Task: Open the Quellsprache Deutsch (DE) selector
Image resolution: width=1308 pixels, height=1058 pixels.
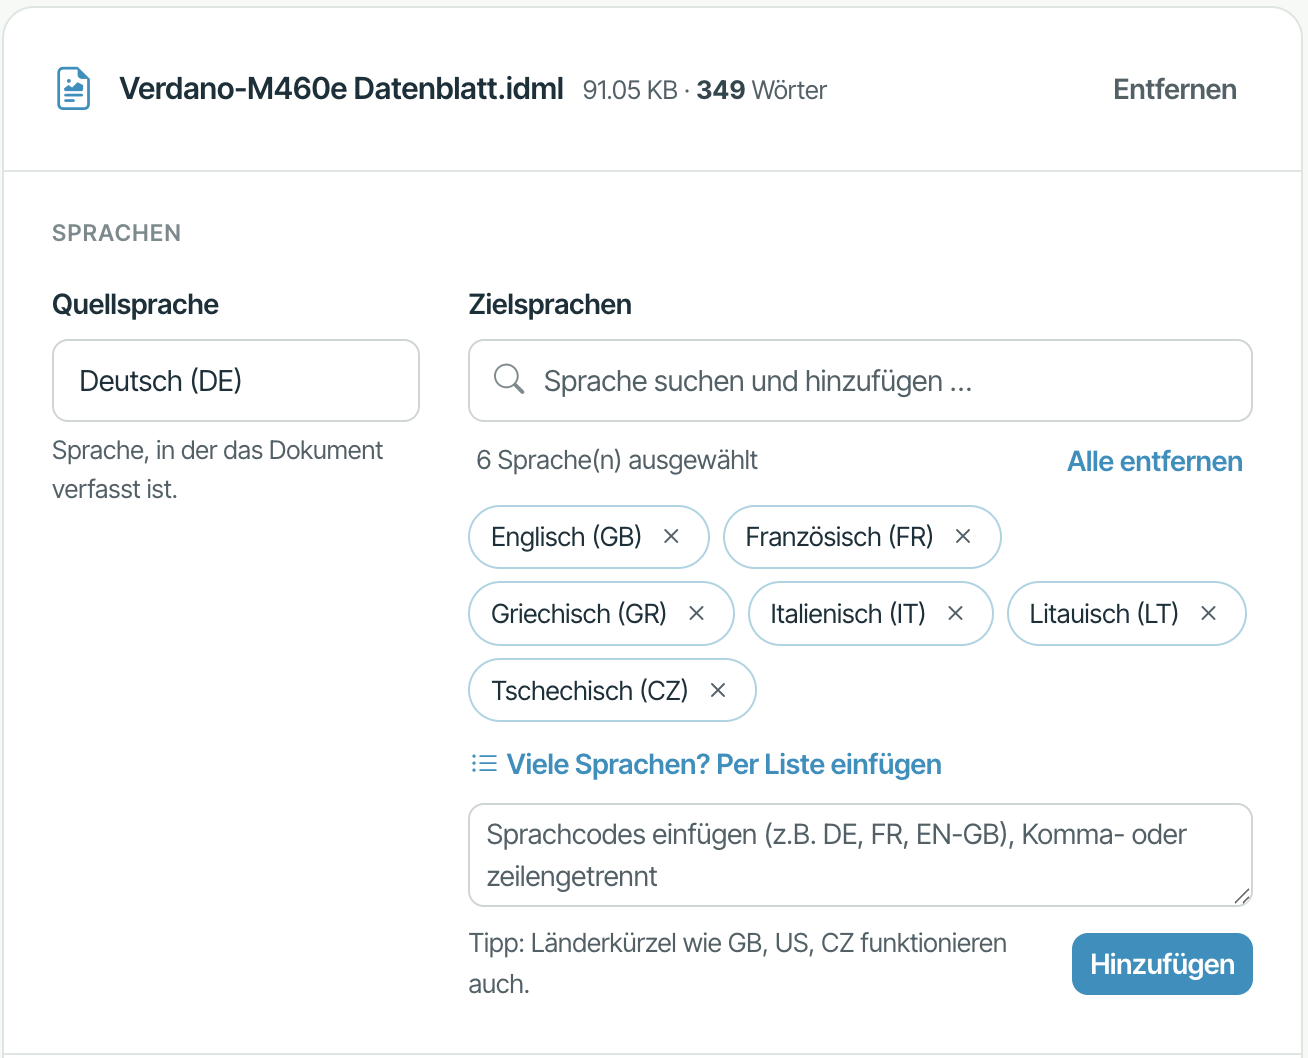Action: point(236,381)
